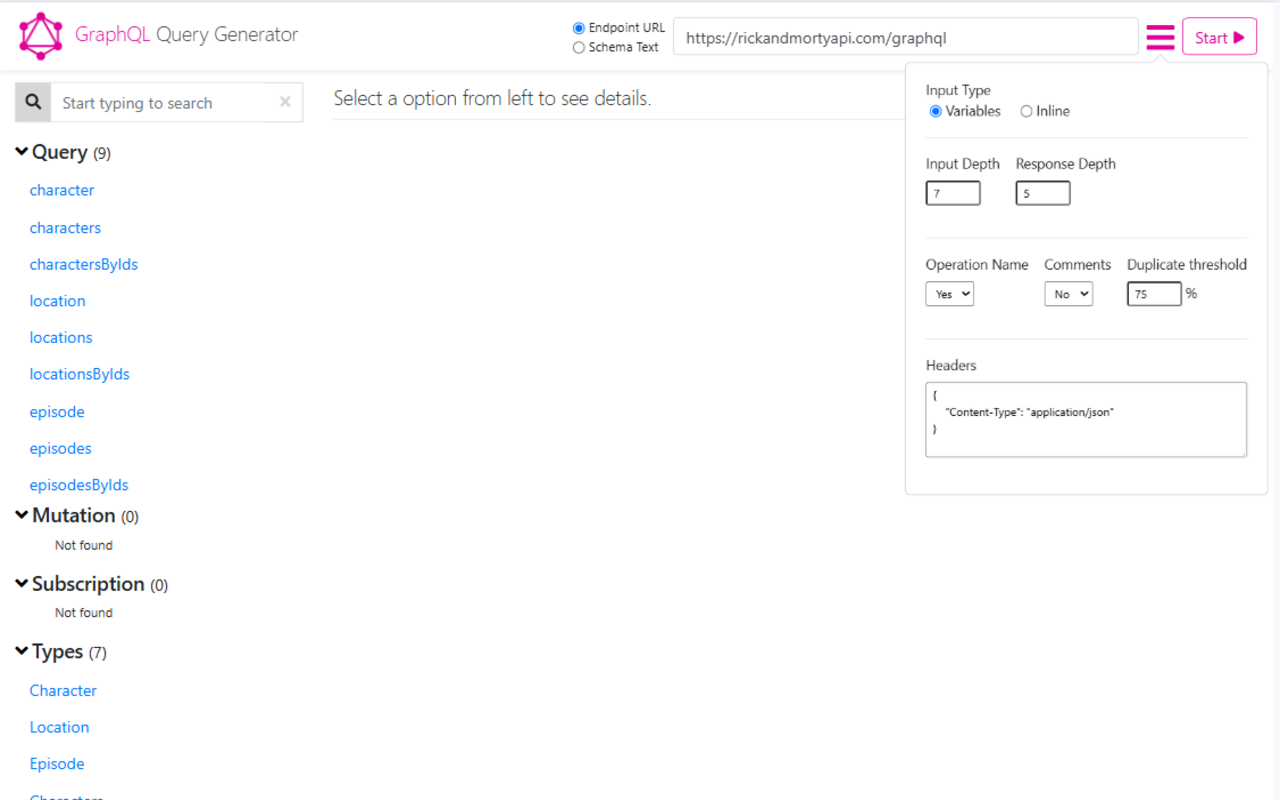Click inside the Headers textarea

click(x=1086, y=419)
